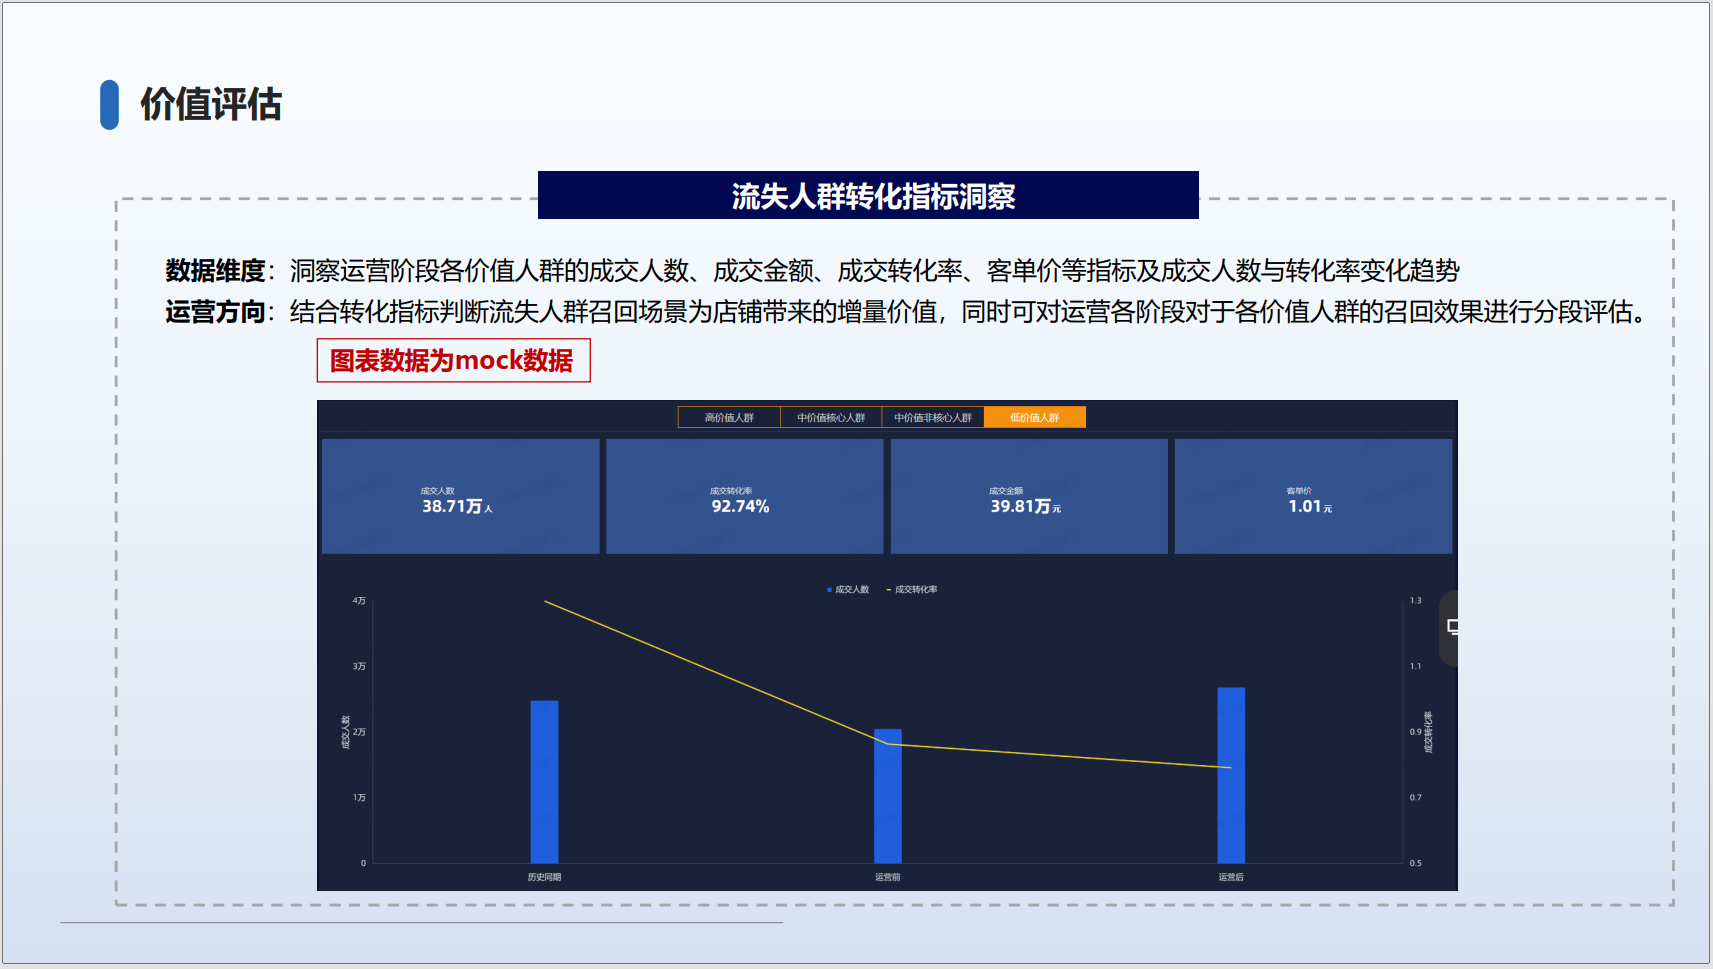Switch to the 高价值人群 tab
This screenshot has height=969, width=1713.
(729, 417)
